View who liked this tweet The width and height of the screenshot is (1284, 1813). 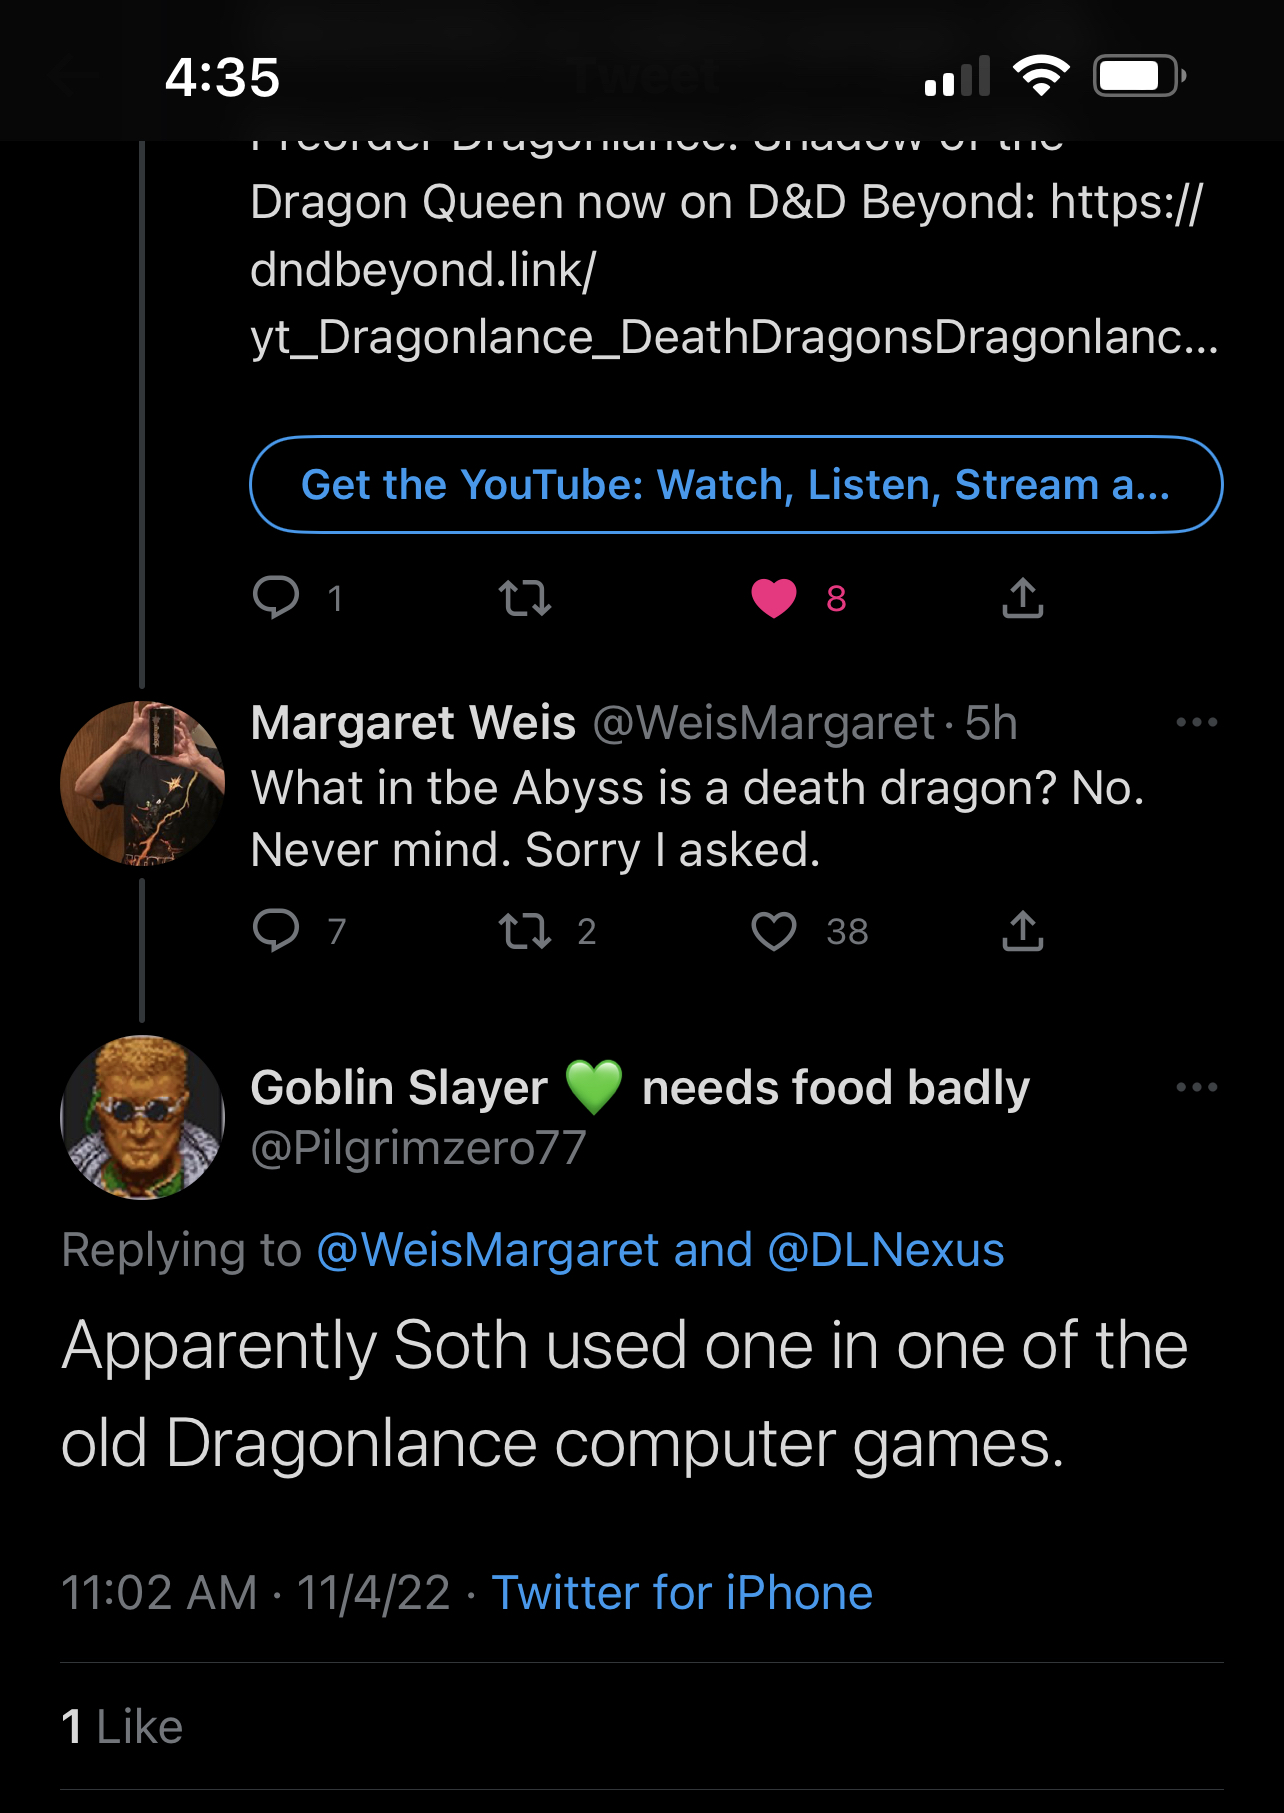click(x=122, y=1727)
